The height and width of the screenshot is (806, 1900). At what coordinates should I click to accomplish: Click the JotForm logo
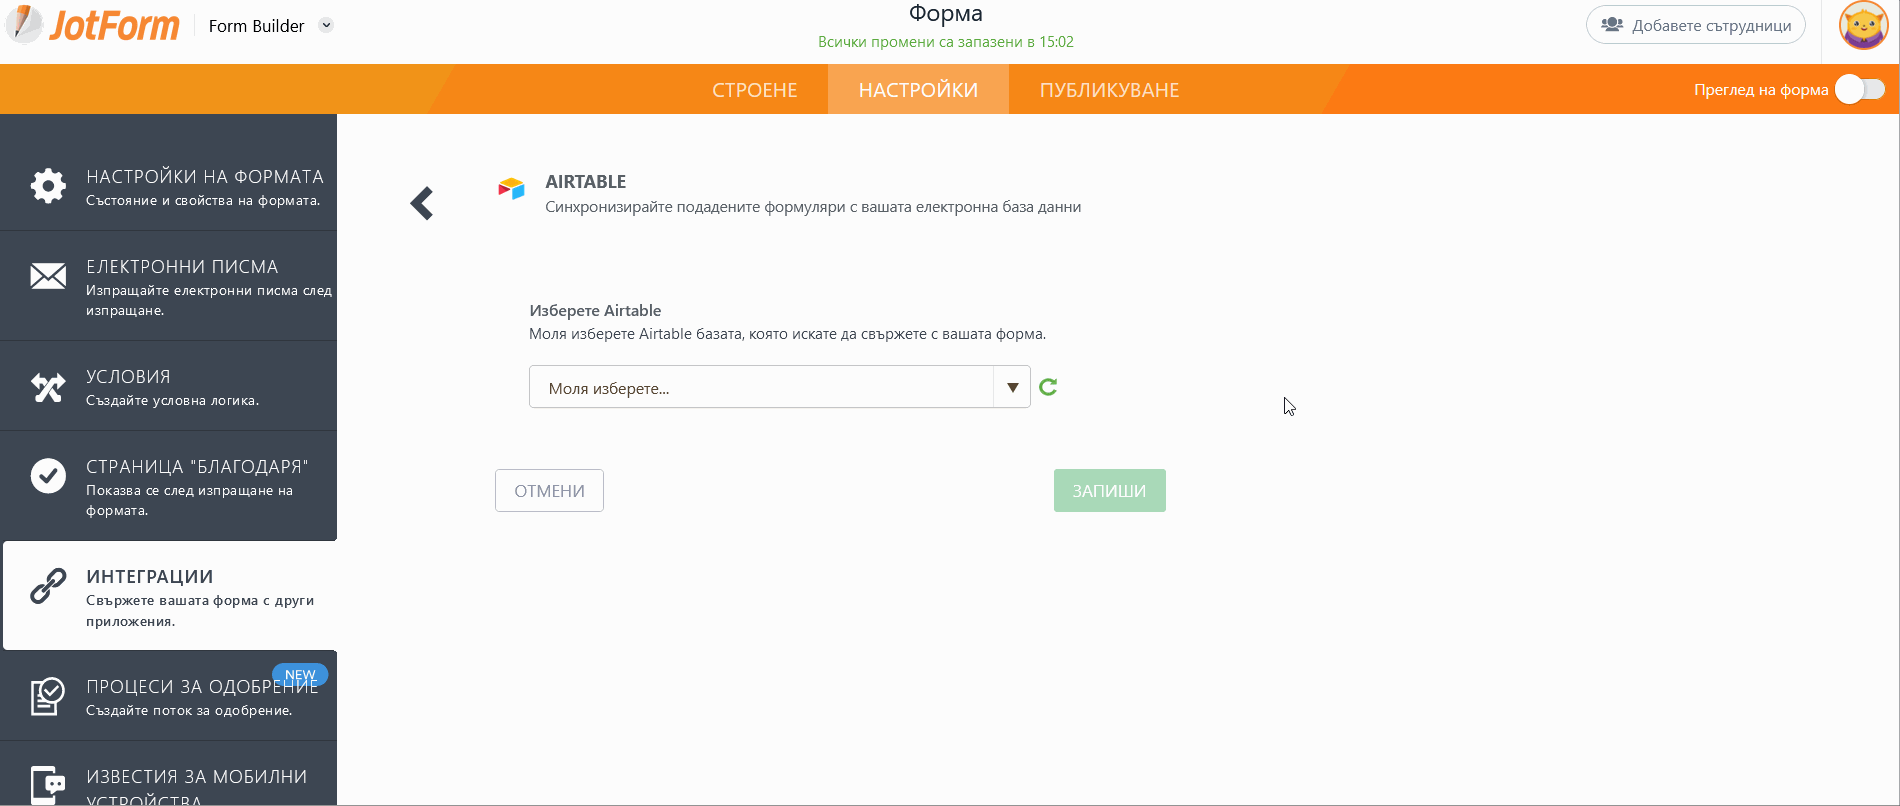pos(92,25)
